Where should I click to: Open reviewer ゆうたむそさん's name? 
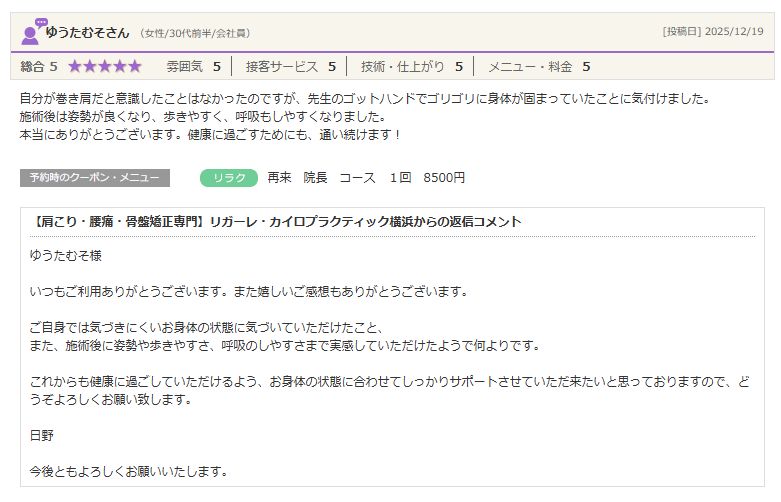click(x=88, y=32)
